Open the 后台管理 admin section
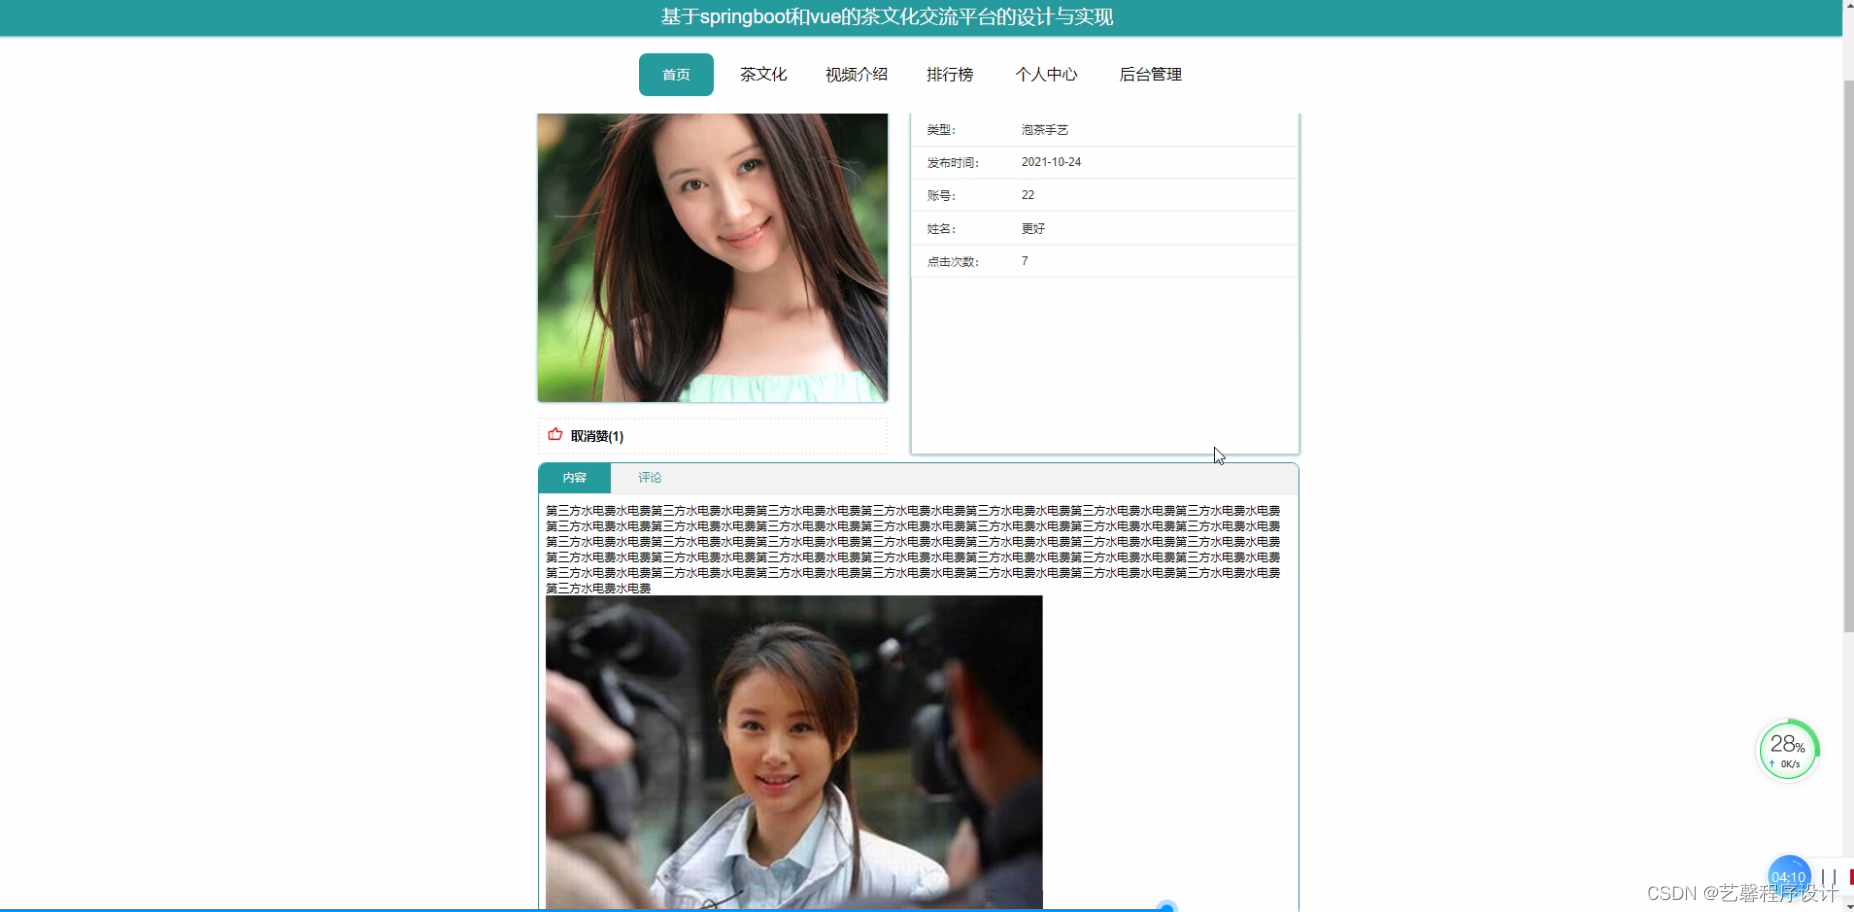Viewport: 1854px width, 912px height. click(1150, 74)
